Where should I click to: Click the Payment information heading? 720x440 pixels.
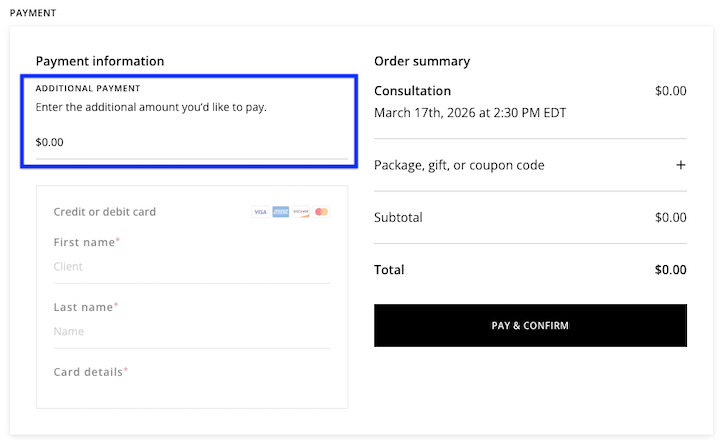coord(99,61)
